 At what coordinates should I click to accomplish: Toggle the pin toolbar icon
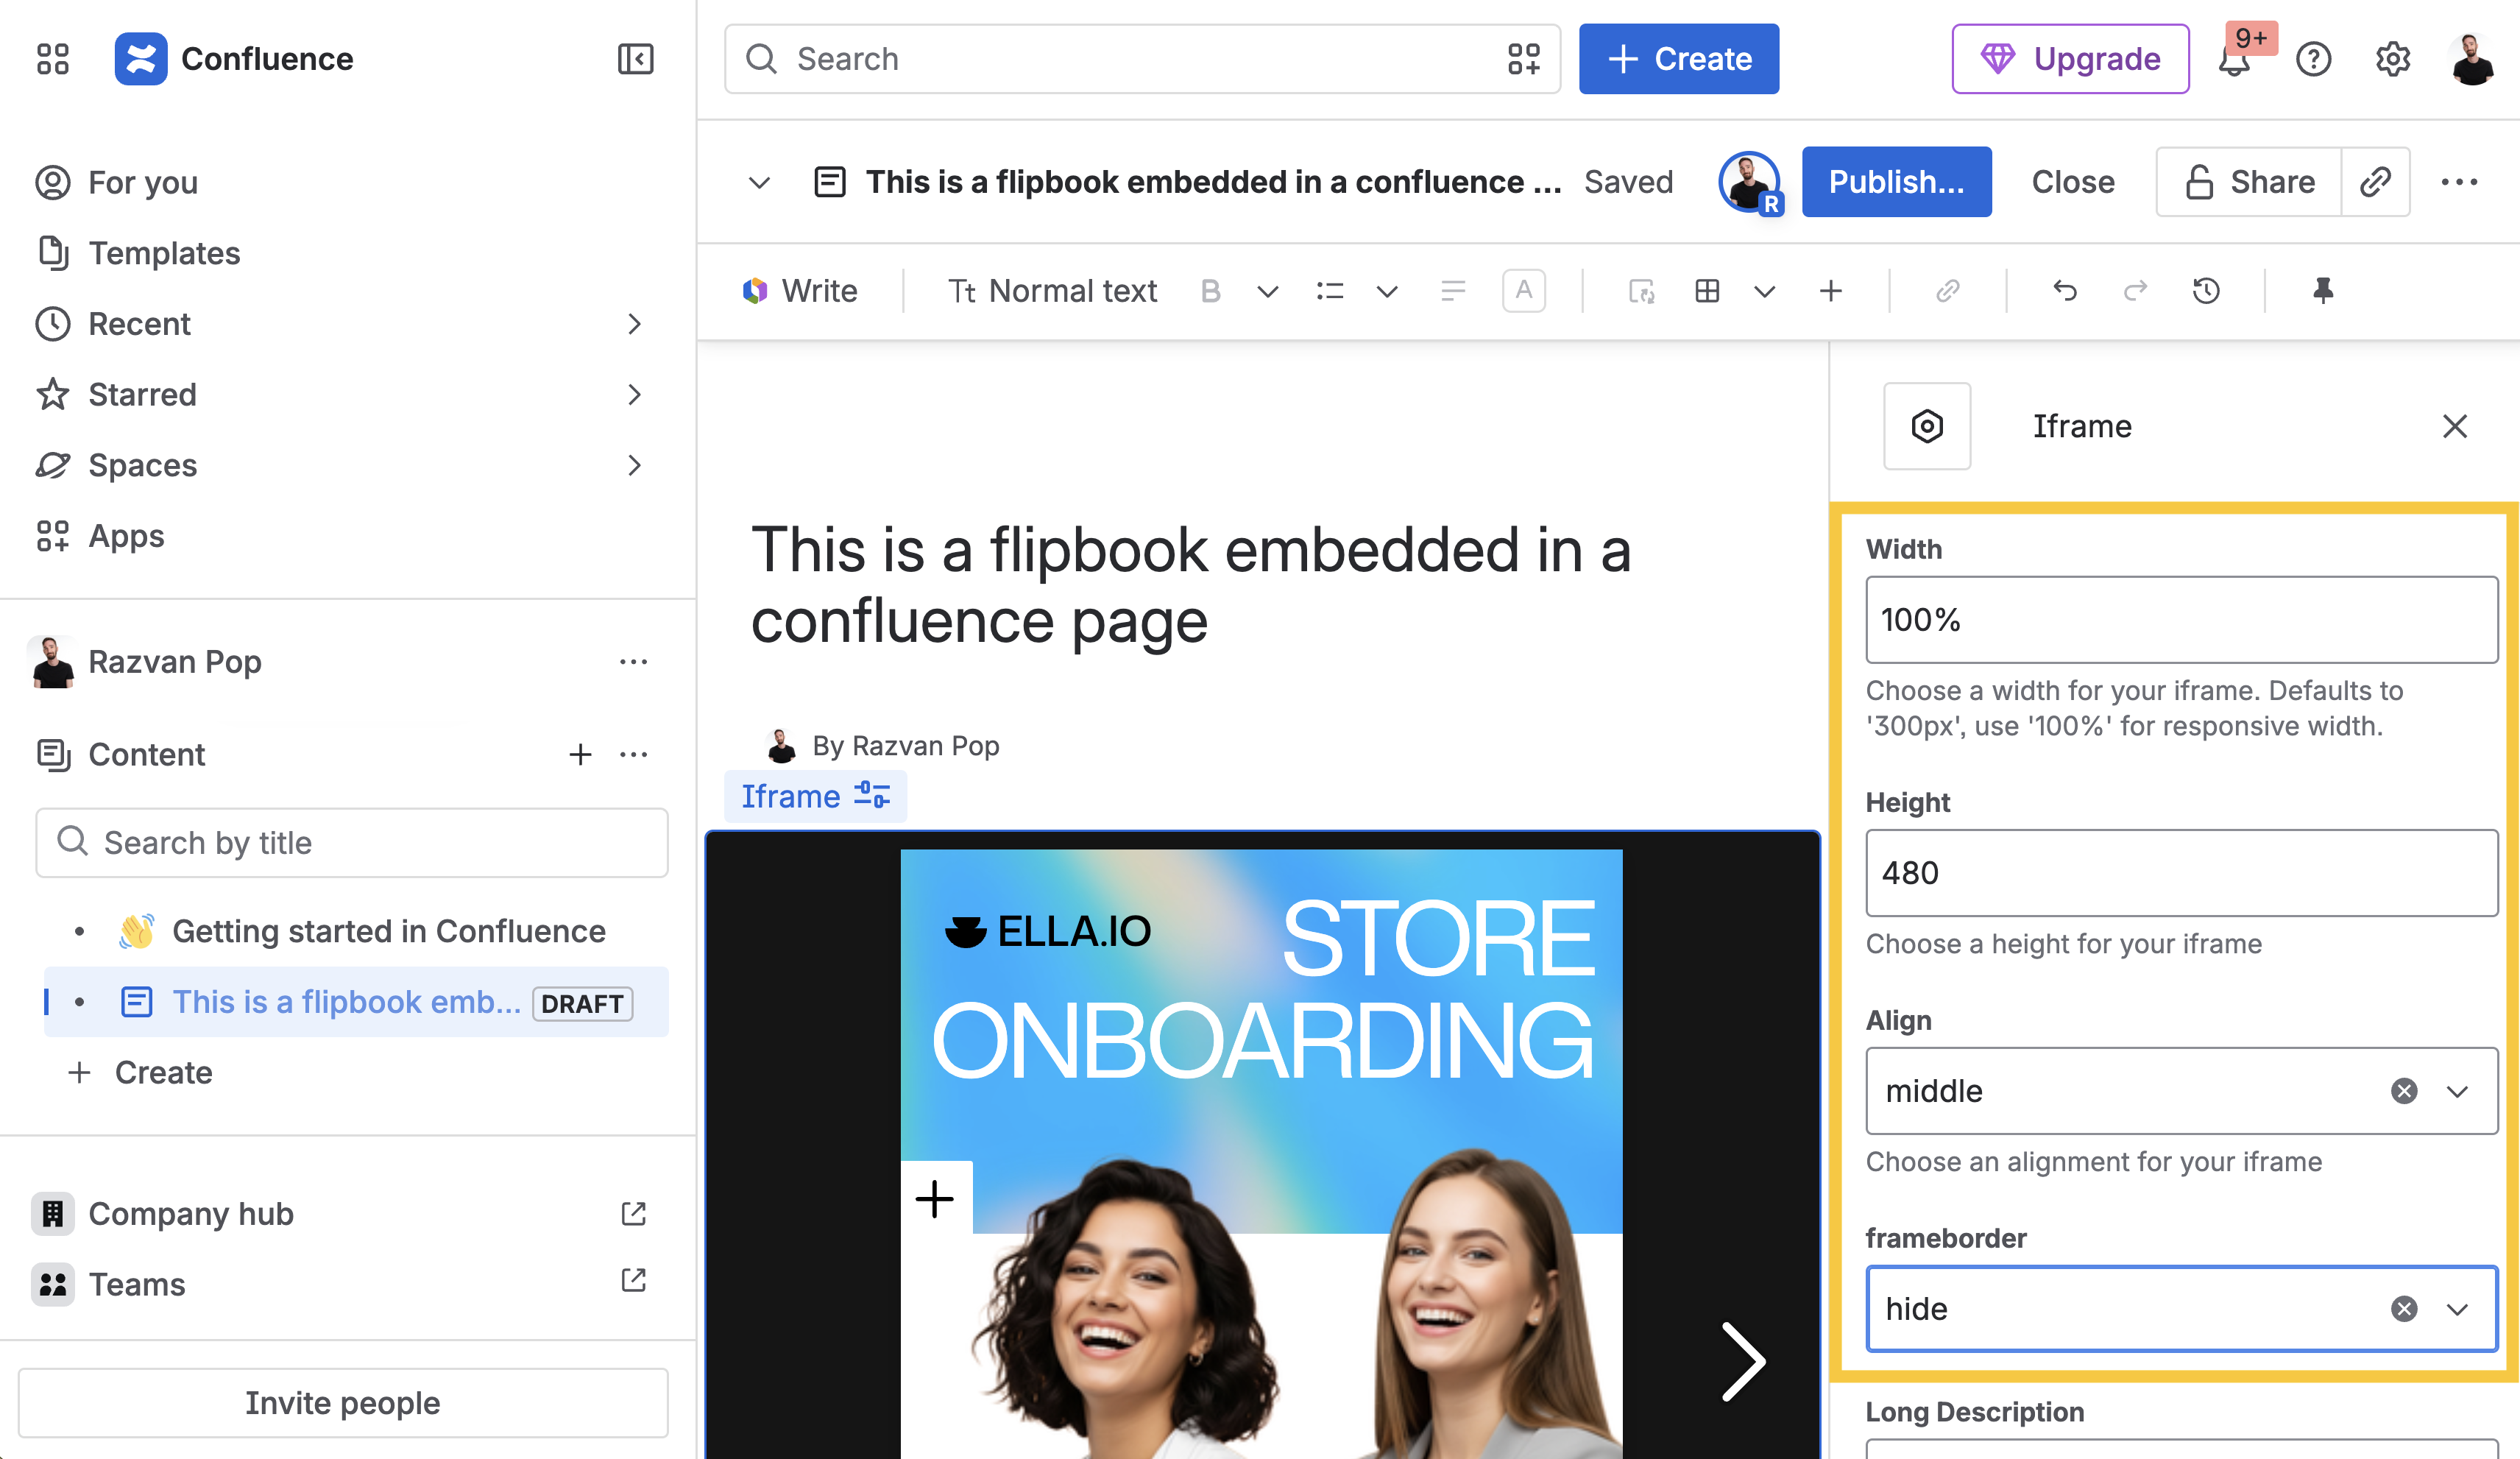[2322, 291]
